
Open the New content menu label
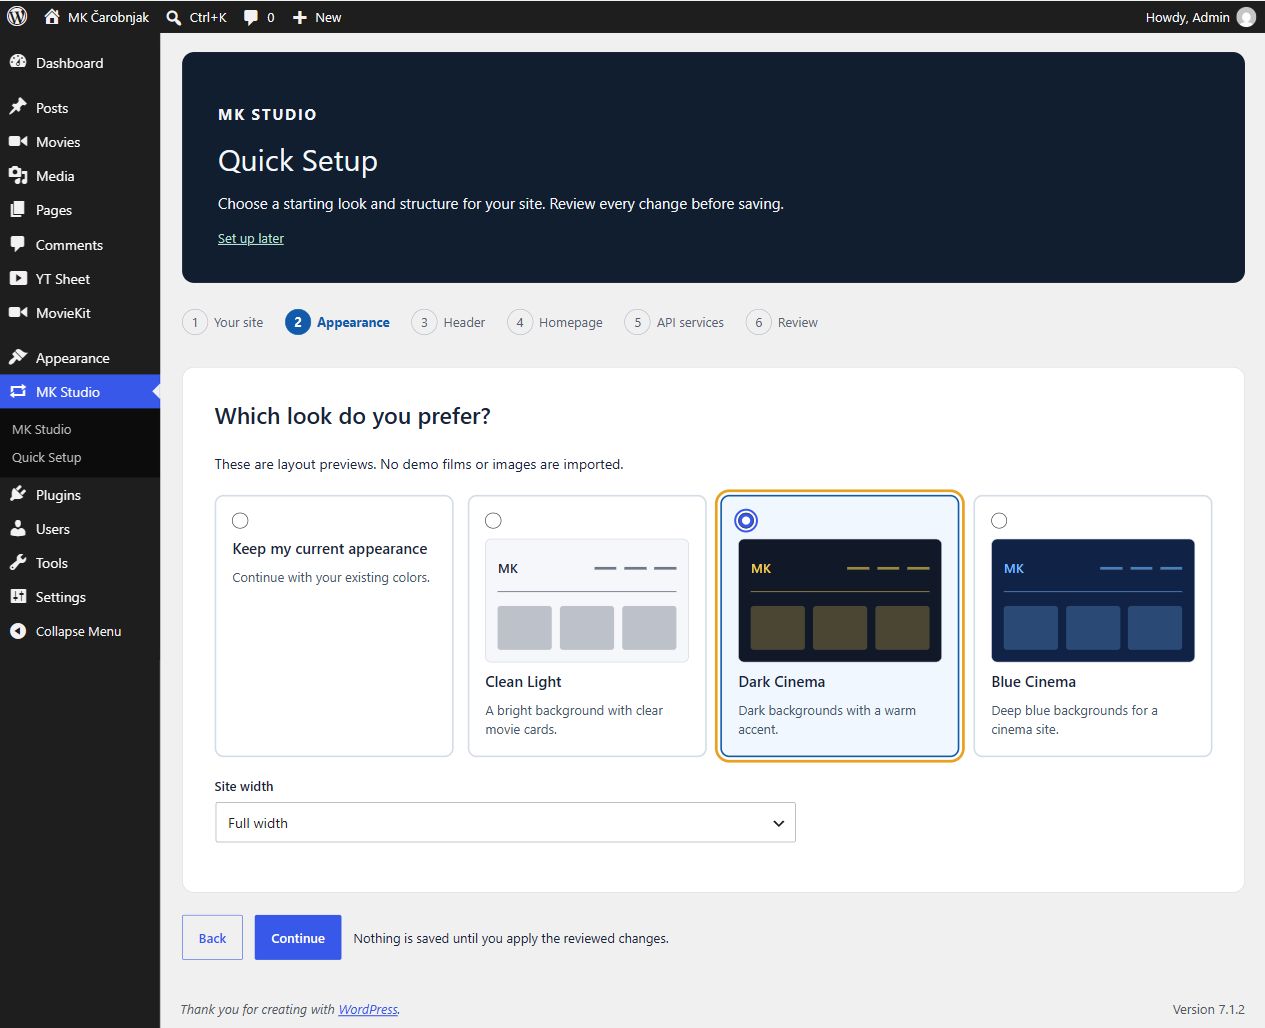tap(328, 18)
